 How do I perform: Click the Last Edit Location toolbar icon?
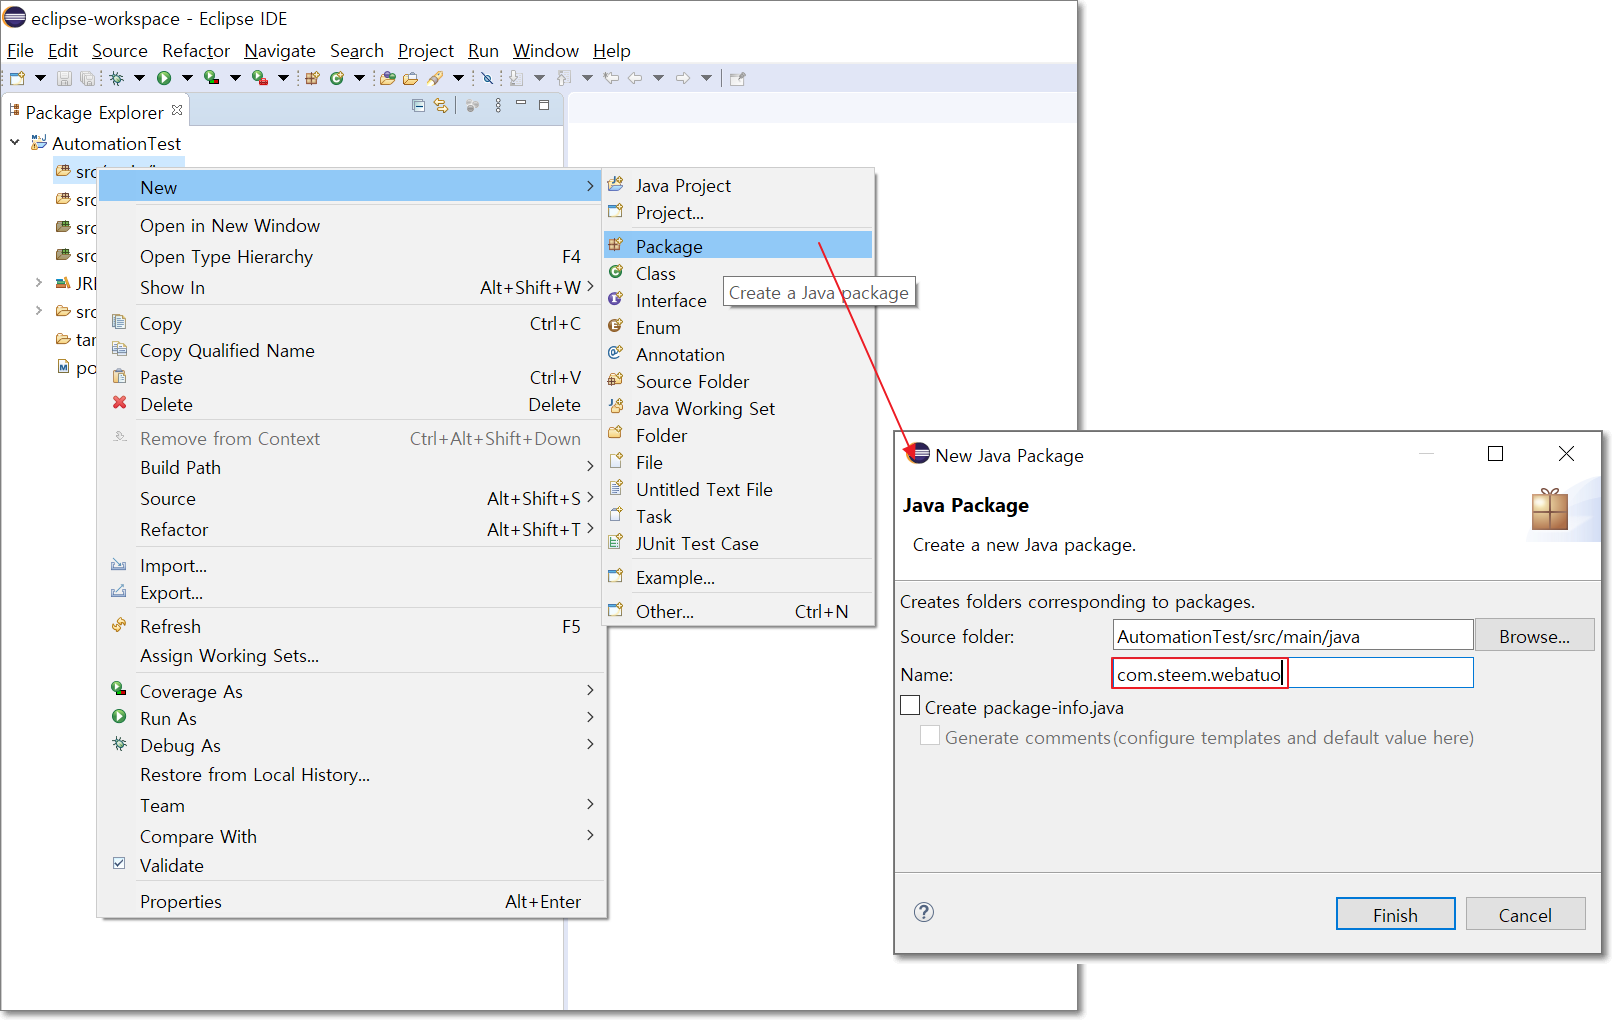point(611,78)
